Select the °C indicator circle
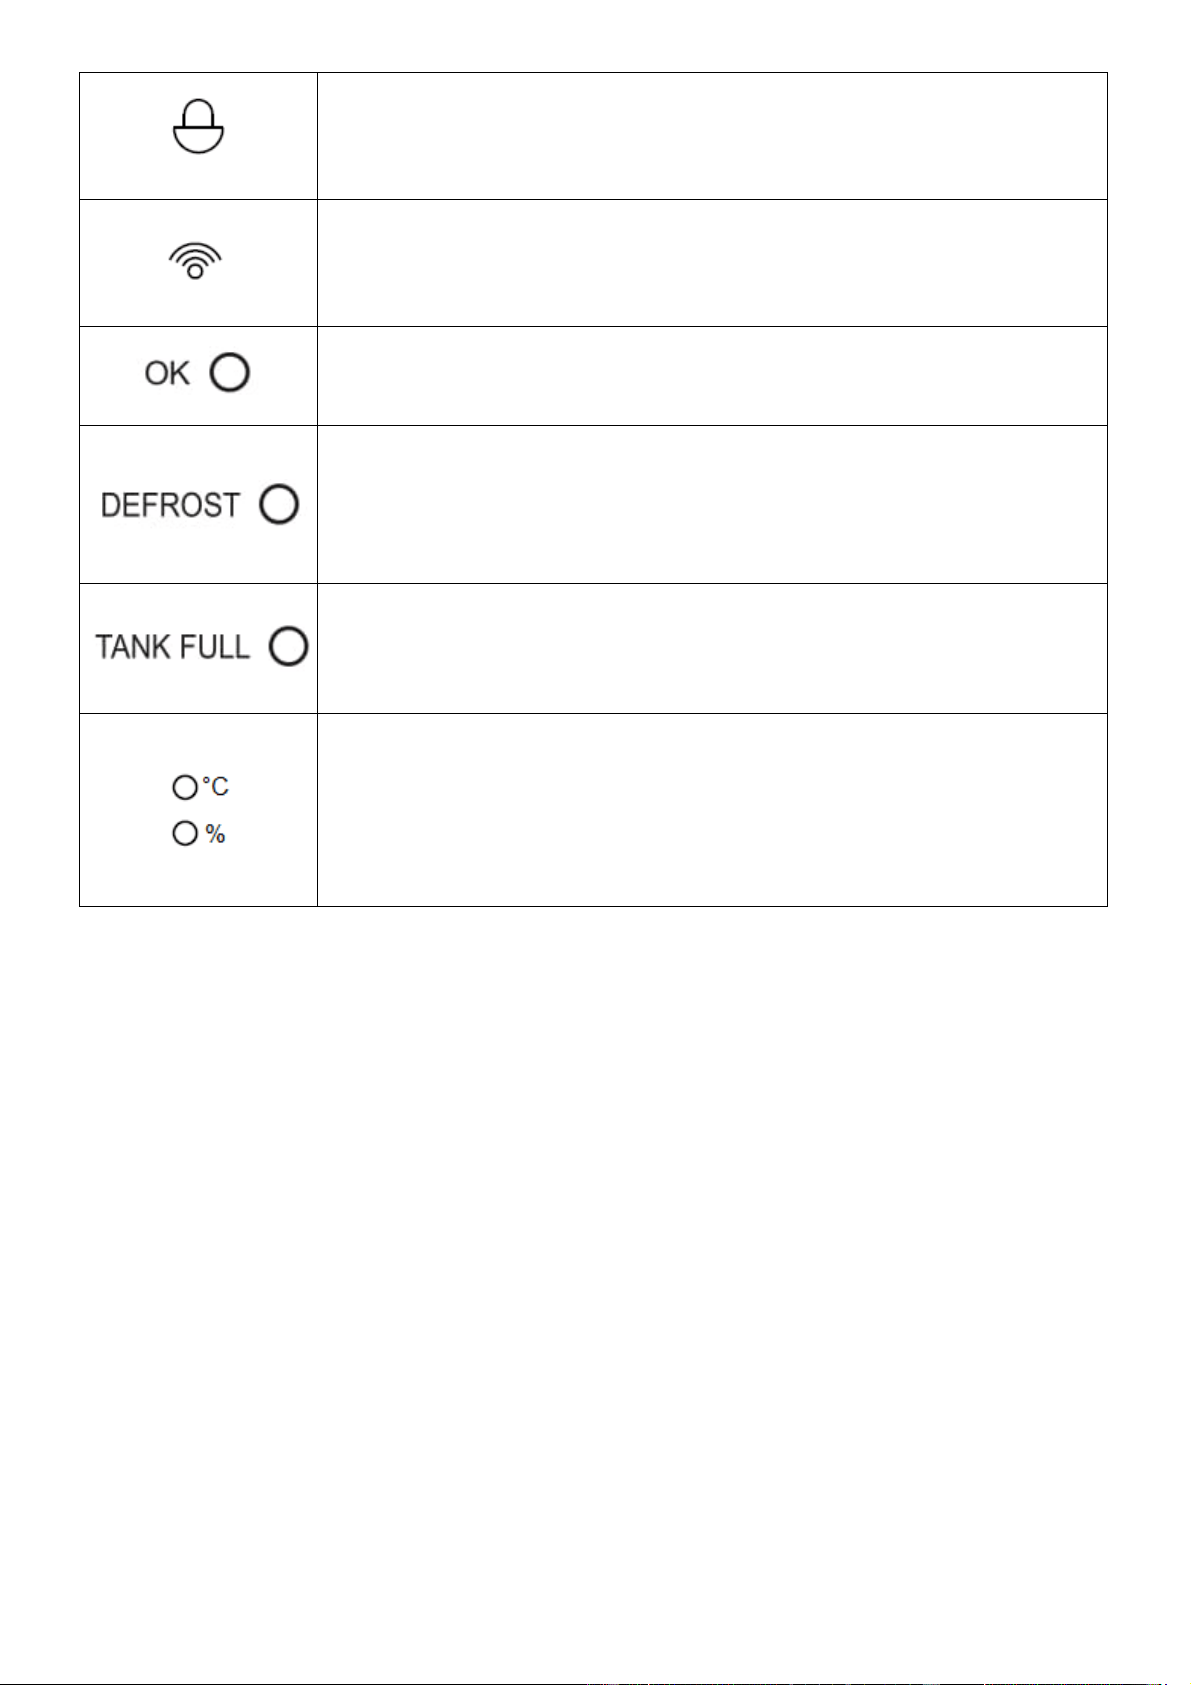The image size is (1191, 1685). coord(185,787)
